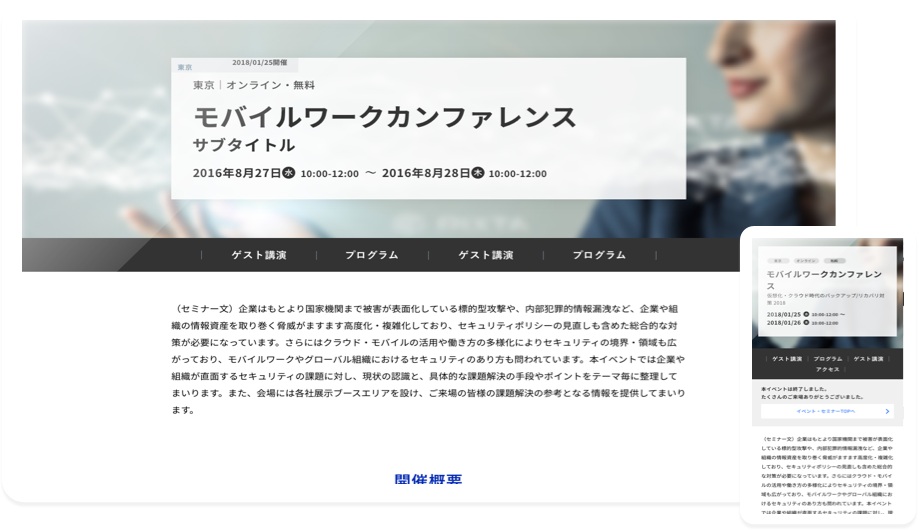Tap the first ゲスト講演 in mobile navigation
918x532 pixels.
(786, 358)
